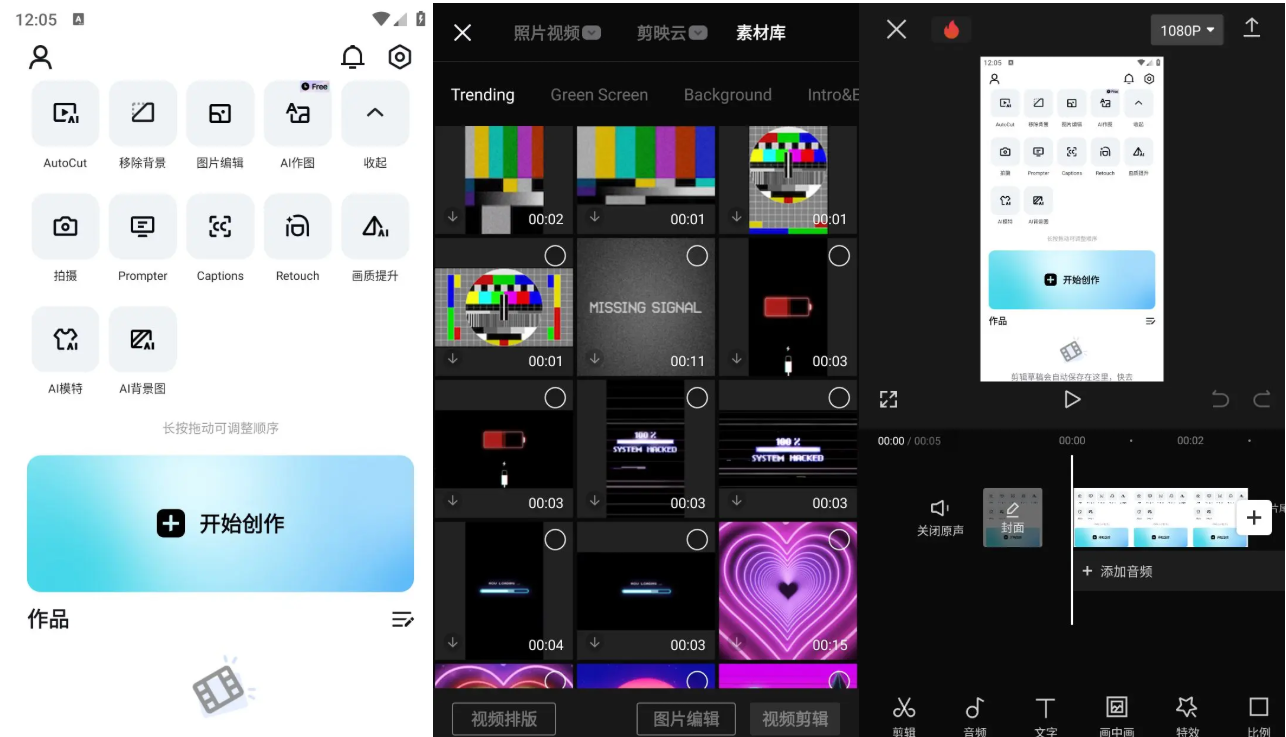The width and height of the screenshot is (1286, 737).
Task: Switch to the Green Screen tab
Action: click(x=599, y=94)
